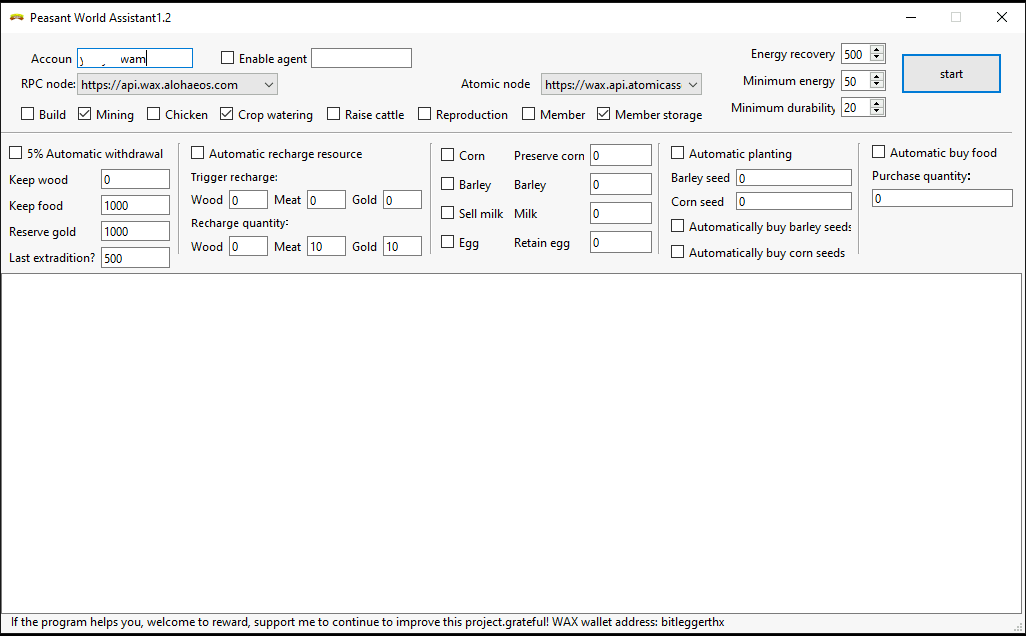Image resolution: width=1026 pixels, height=636 pixels.
Task: Click Trigger recharge Wood field
Action: coord(249,200)
